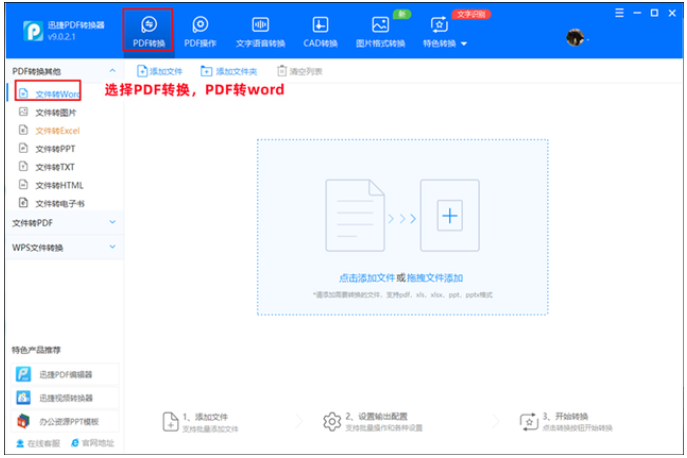
Task: Click the 特色产品推荐 heading
Action: coord(36,350)
